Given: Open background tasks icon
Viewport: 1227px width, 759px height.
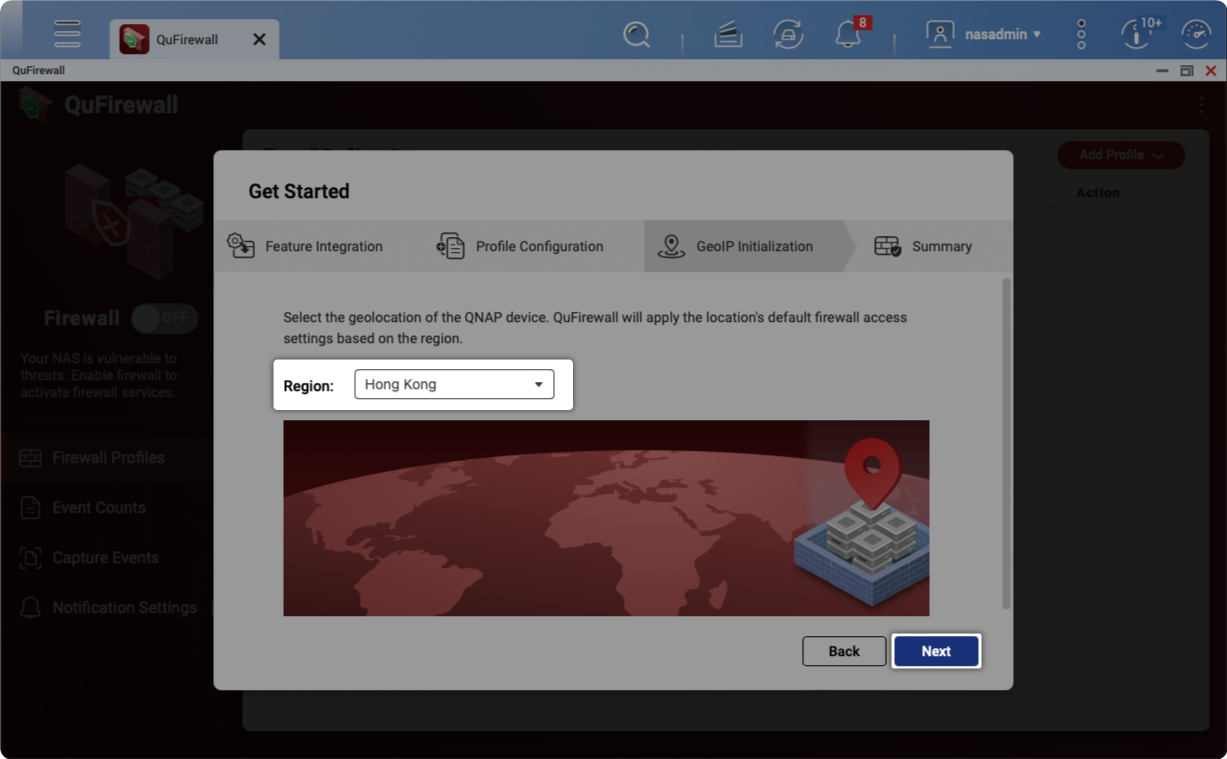Looking at the screenshot, I should coord(728,35).
